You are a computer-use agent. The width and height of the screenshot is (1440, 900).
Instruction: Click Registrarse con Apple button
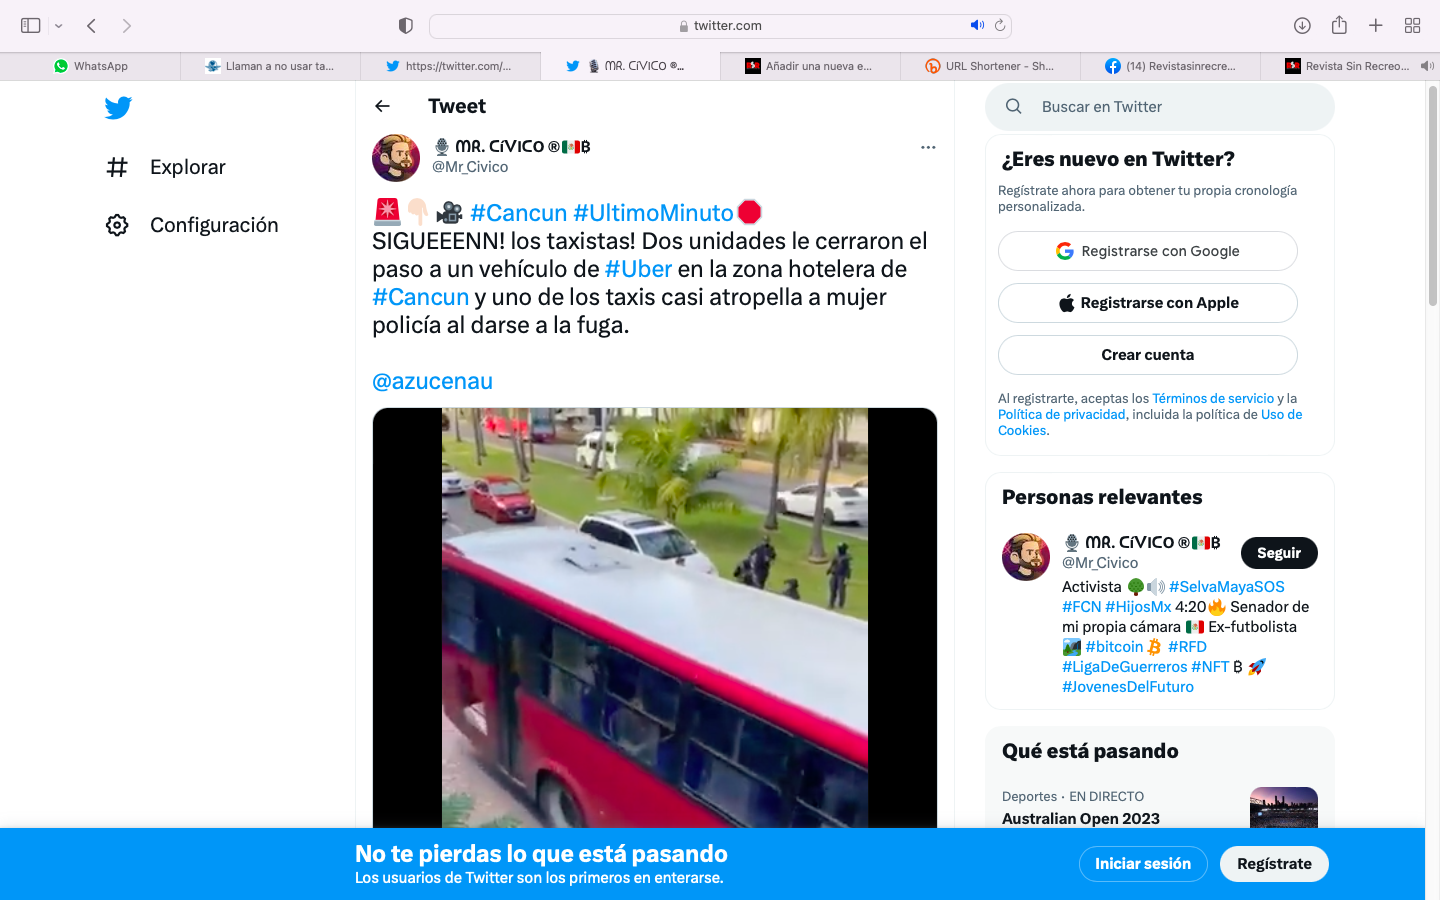(1148, 303)
